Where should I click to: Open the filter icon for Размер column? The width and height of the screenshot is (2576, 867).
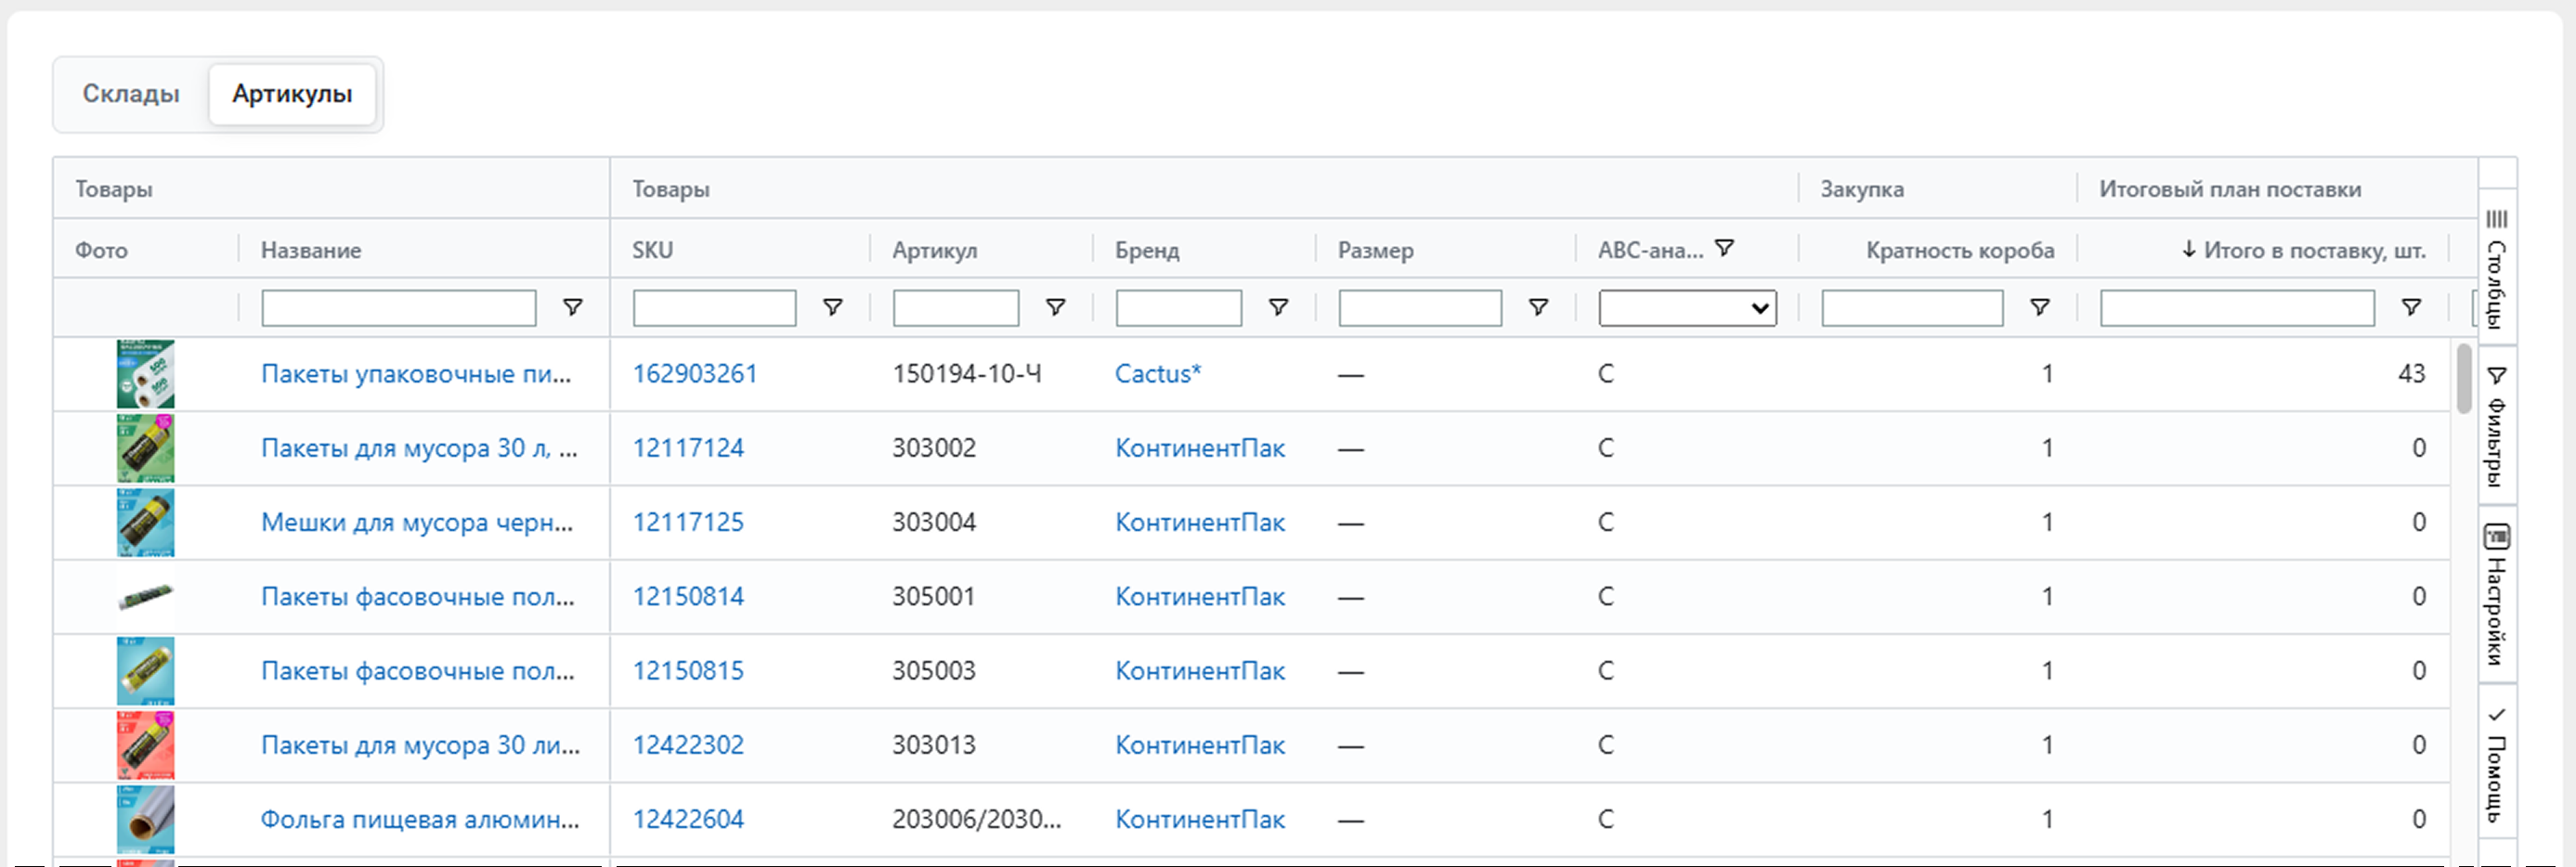(x=1538, y=307)
